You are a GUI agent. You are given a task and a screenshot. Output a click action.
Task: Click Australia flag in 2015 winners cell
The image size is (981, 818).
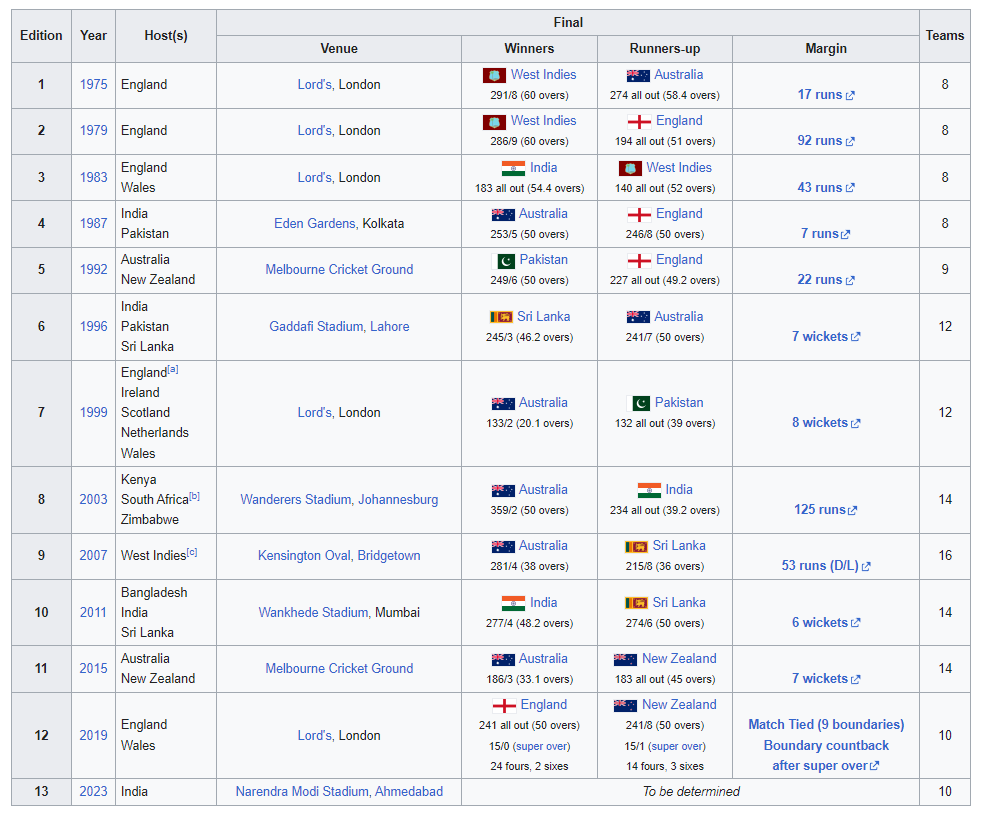point(503,660)
